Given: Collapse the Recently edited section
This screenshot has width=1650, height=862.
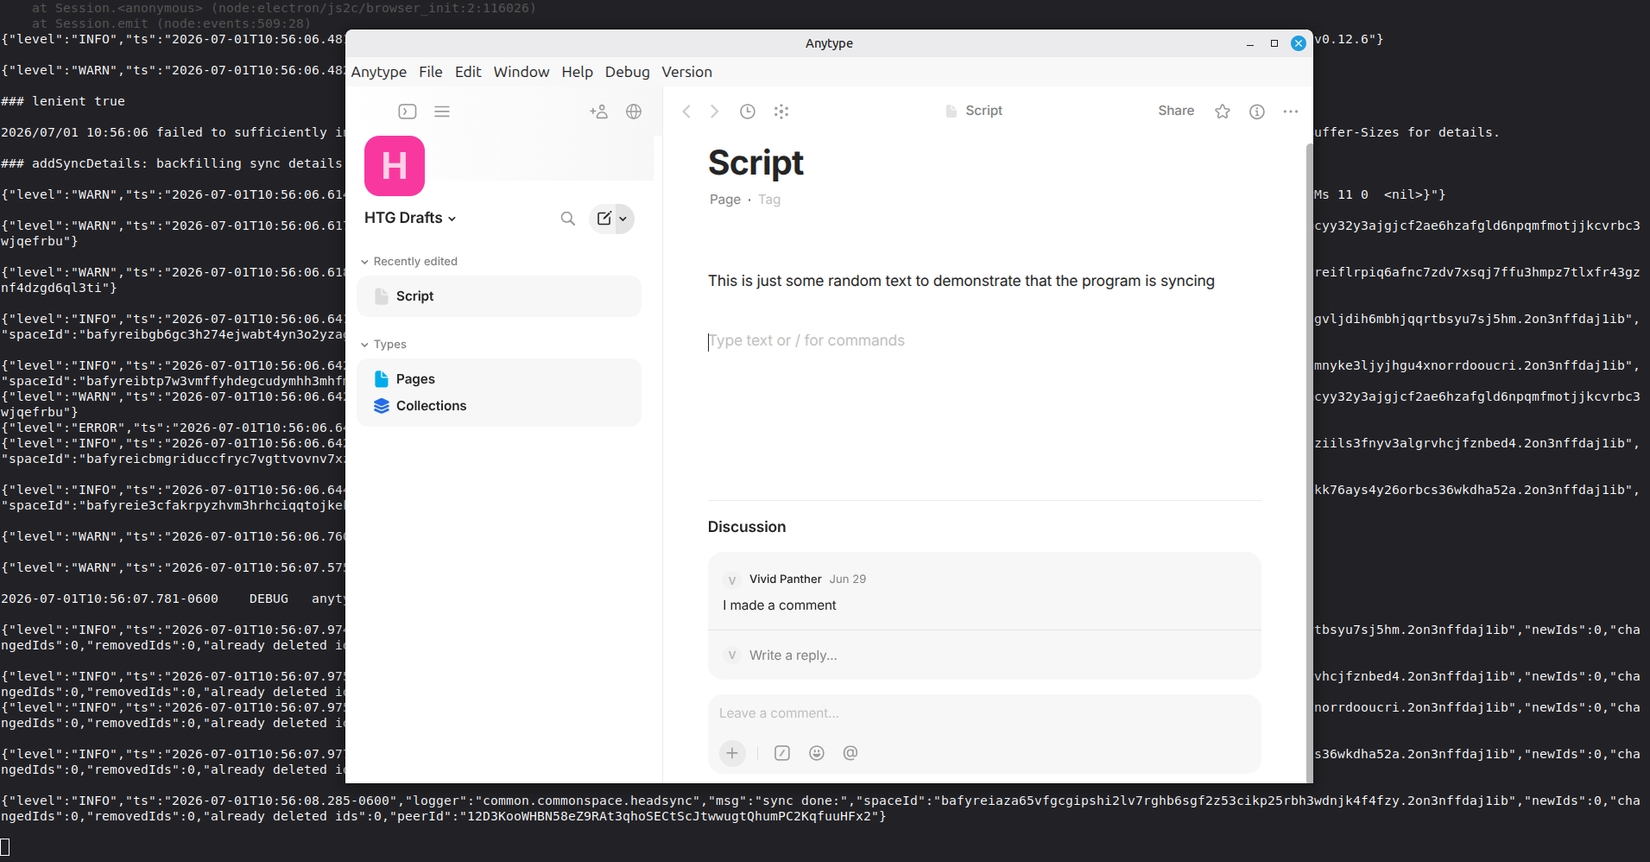Looking at the screenshot, I should pyautogui.click(x=409, y=261).
